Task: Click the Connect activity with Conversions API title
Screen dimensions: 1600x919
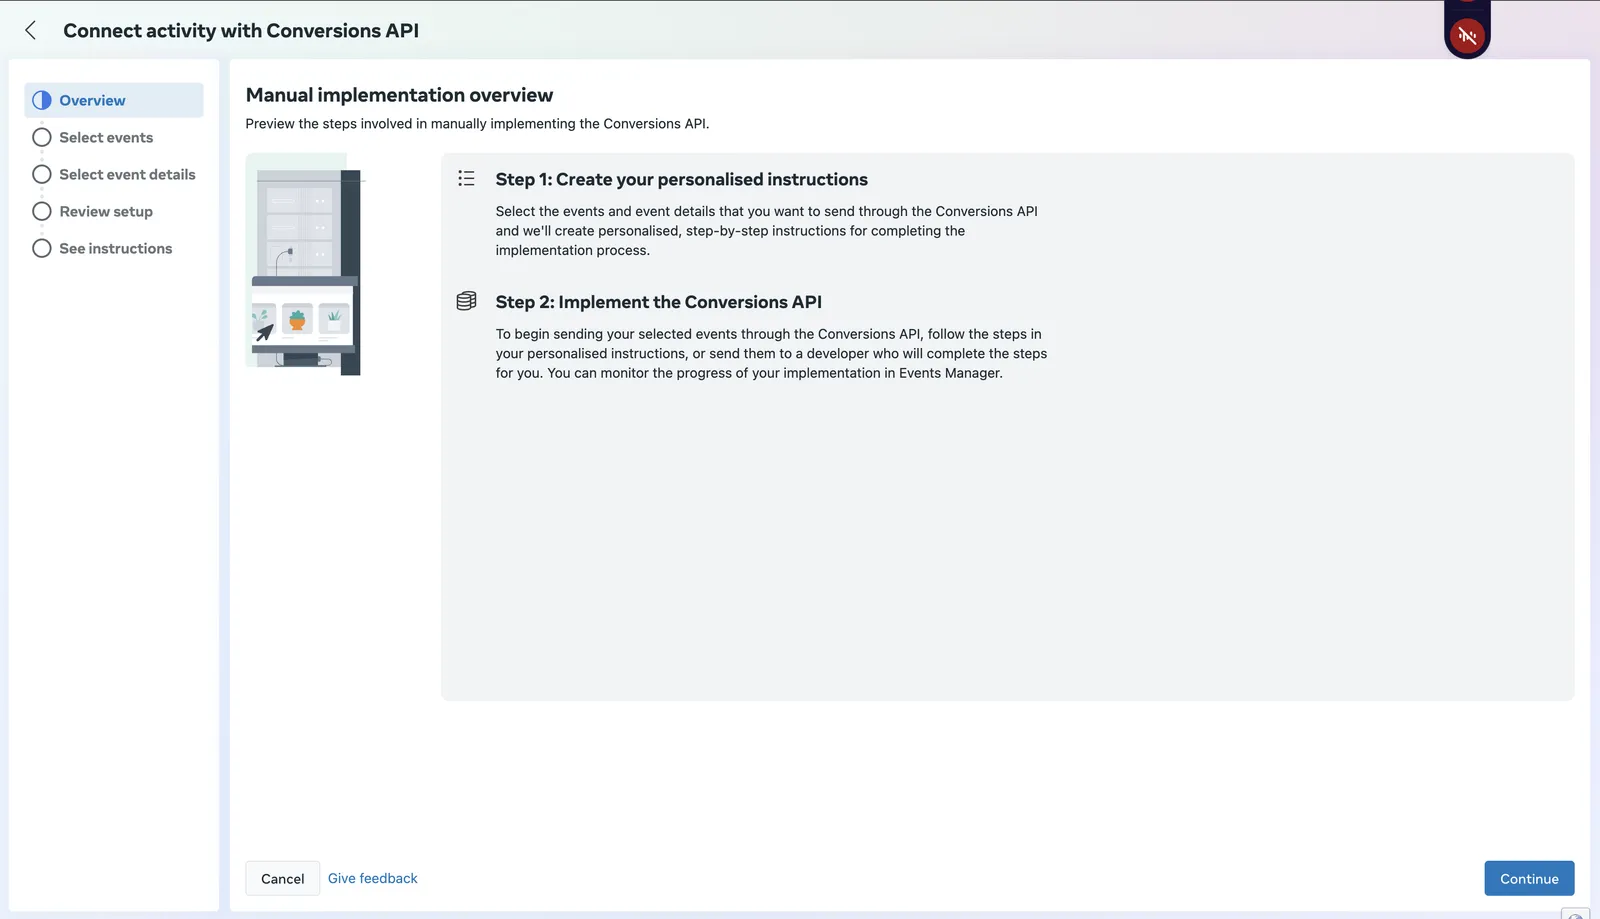Action: pyautogui.click(x=241, y=31)
